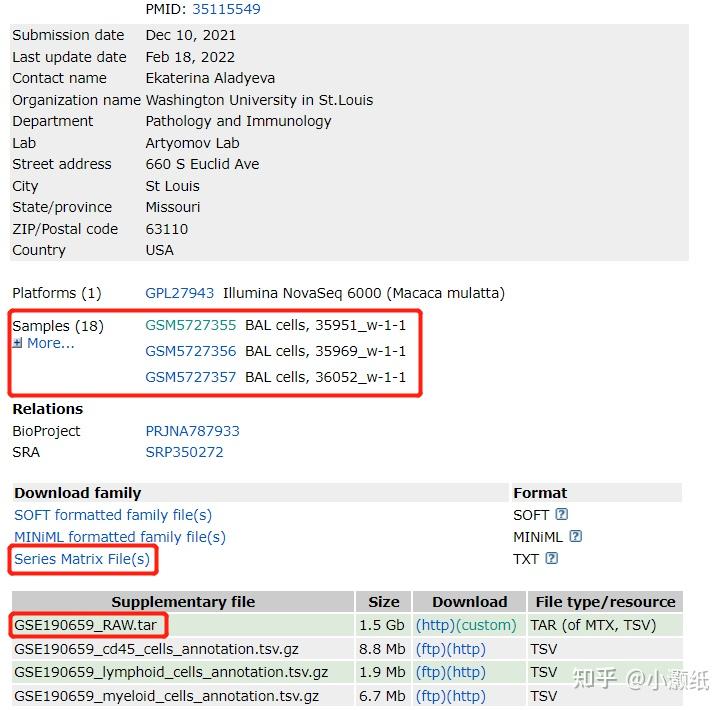Select GSE190659_myeloid_cells_annotation.tsv.gz file name
This screenshot has width=727, height=710.
click(166, 696)
